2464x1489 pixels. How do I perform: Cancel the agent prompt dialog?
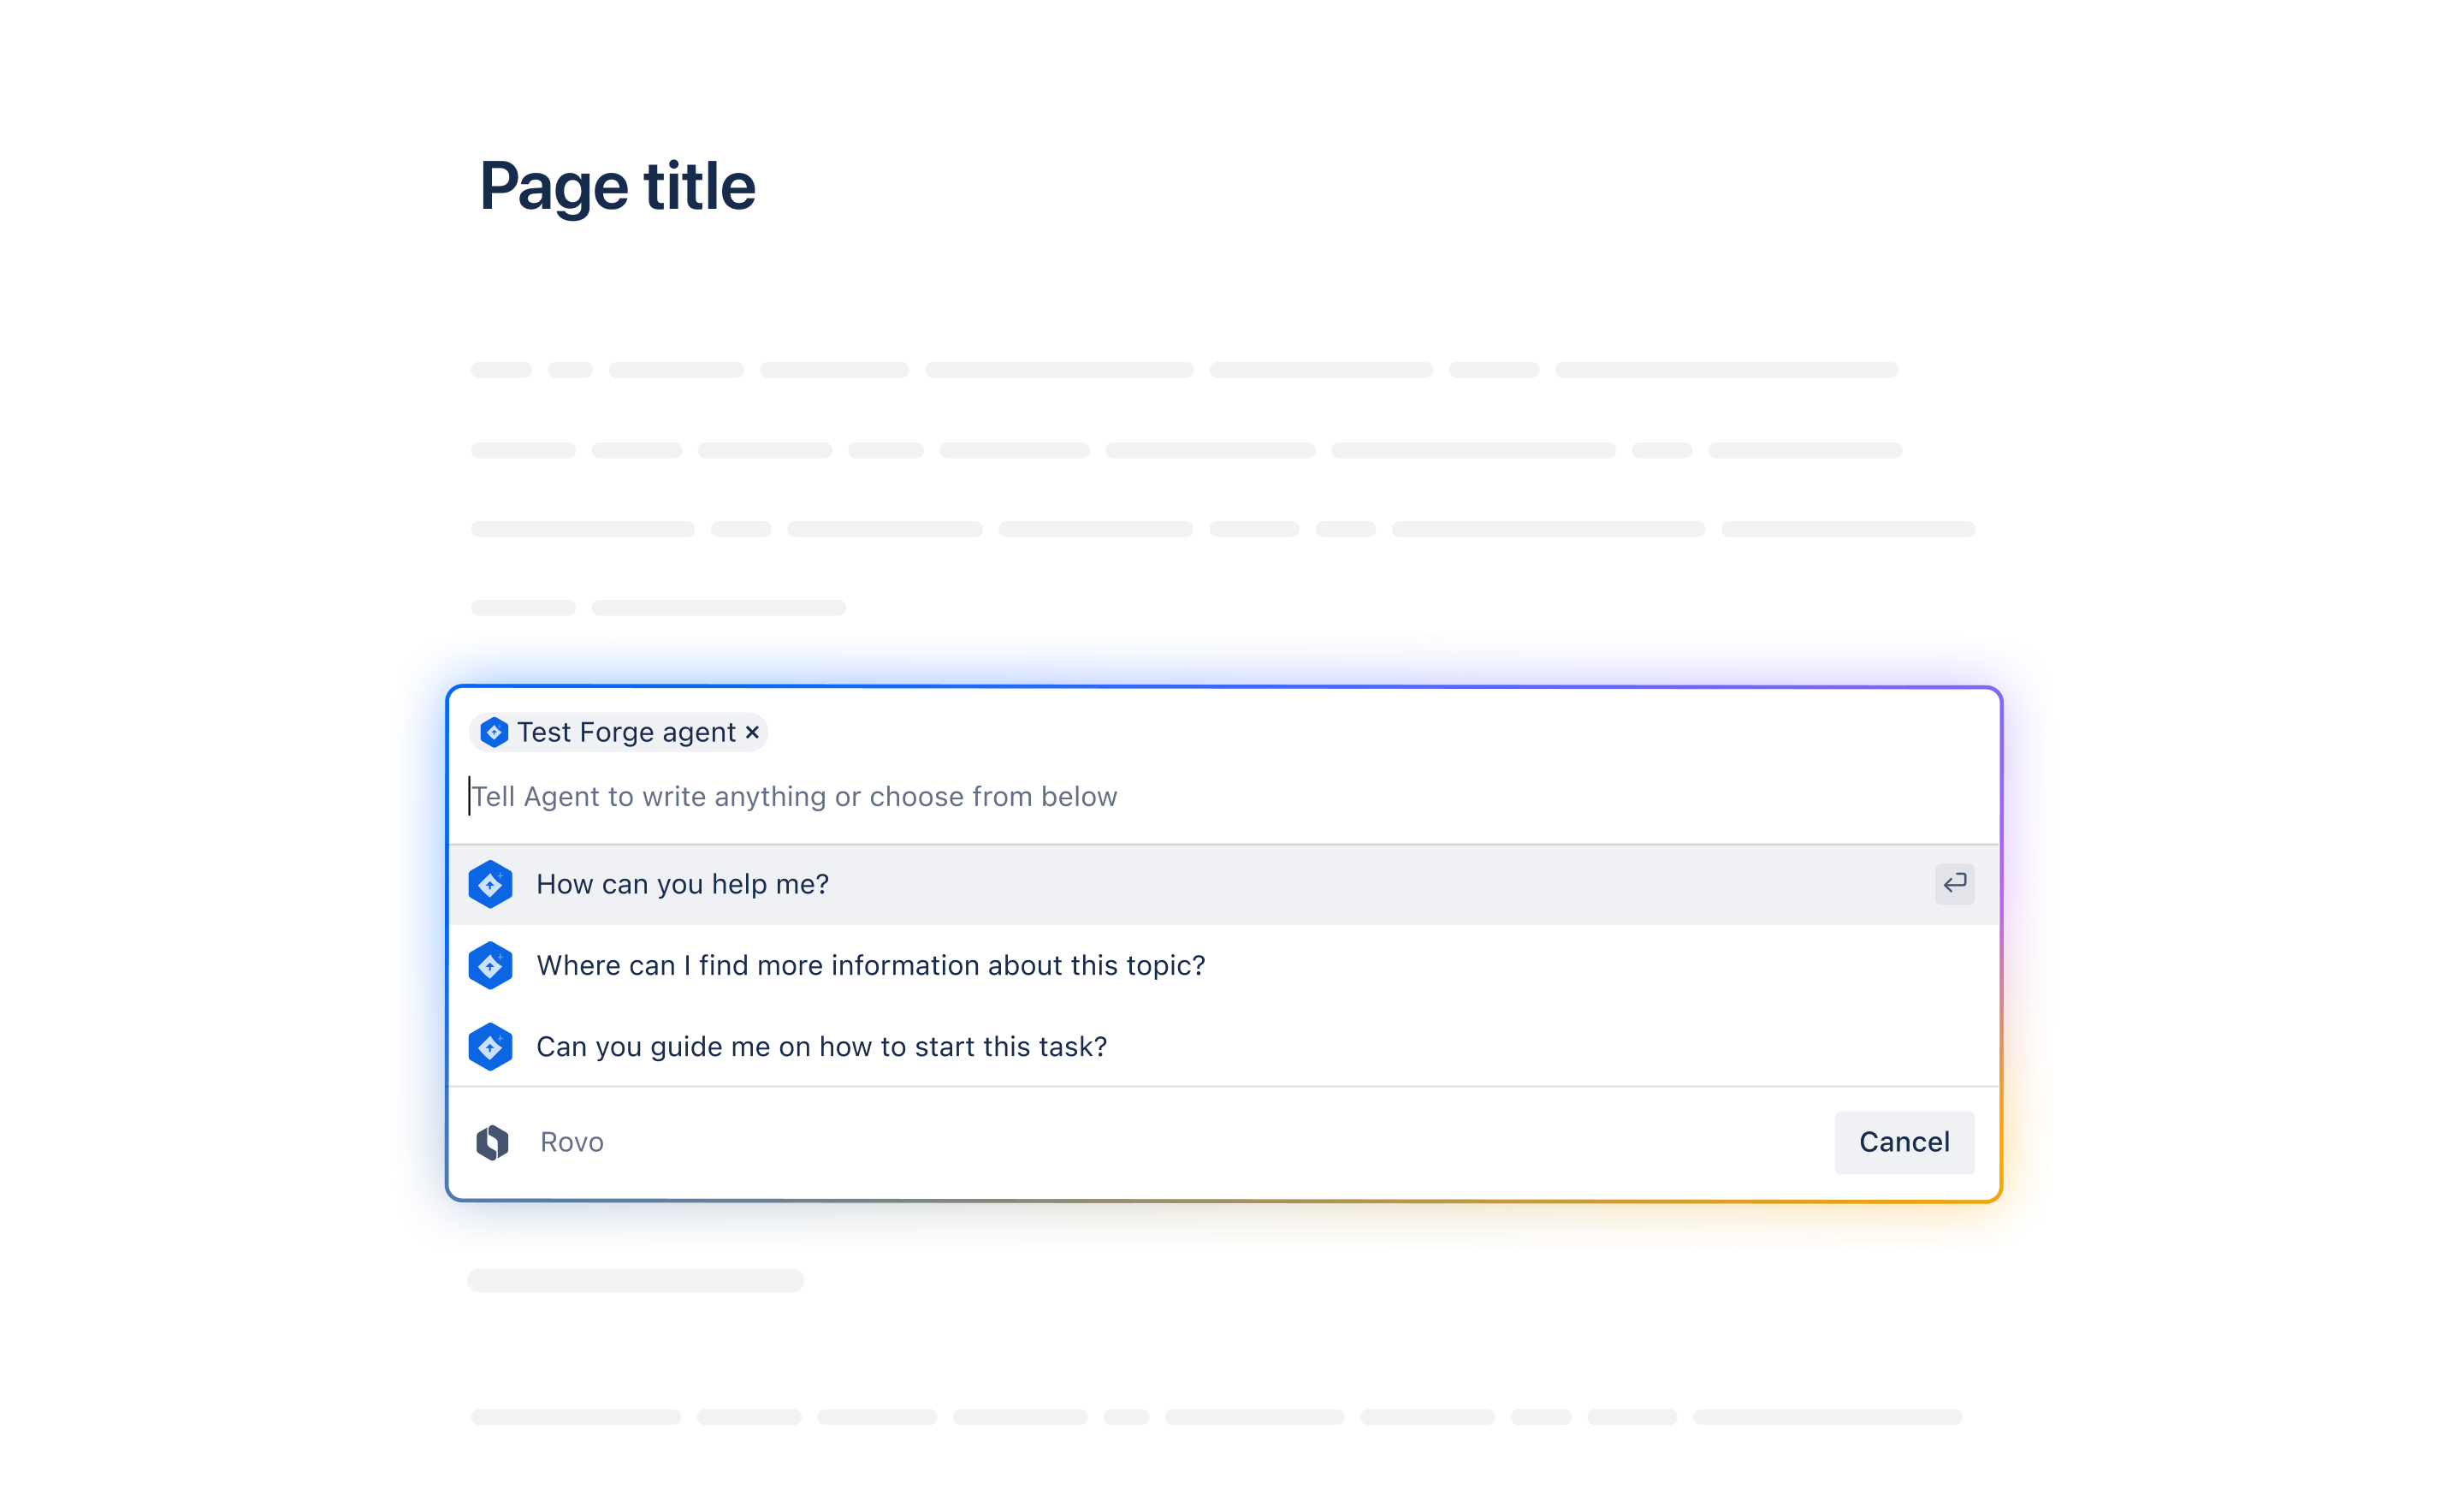click(x=1904, y=1142)
